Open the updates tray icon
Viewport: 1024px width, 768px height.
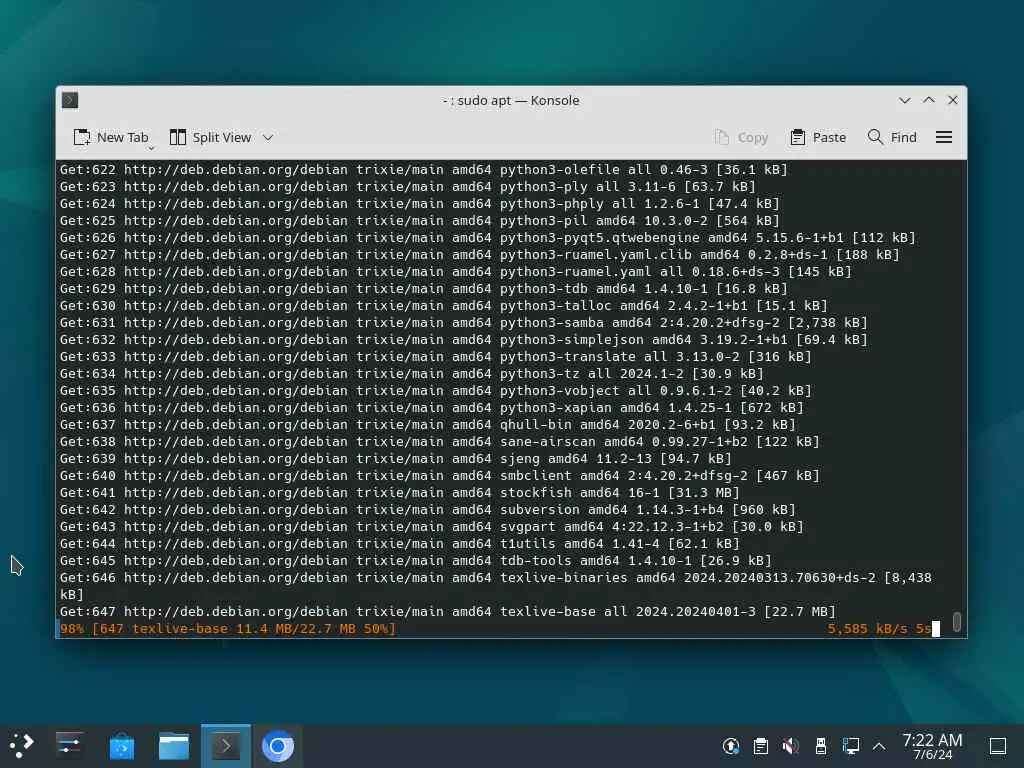(x=731, y=746)
